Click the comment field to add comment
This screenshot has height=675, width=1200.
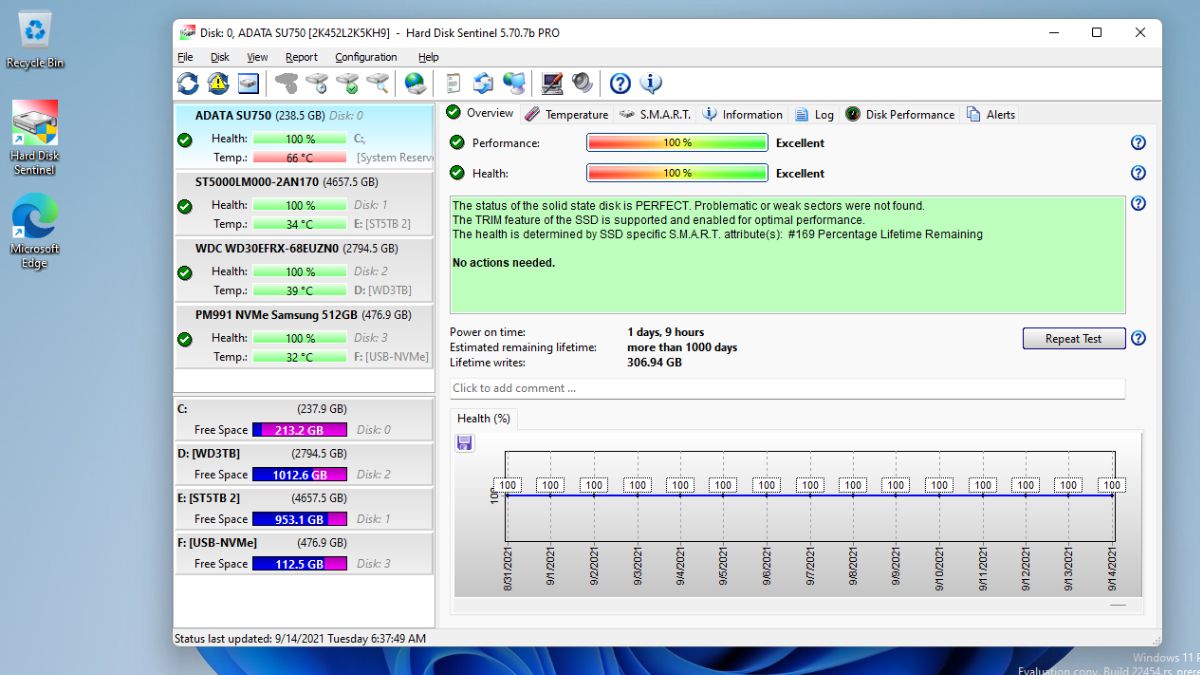(x=787, y=388)
